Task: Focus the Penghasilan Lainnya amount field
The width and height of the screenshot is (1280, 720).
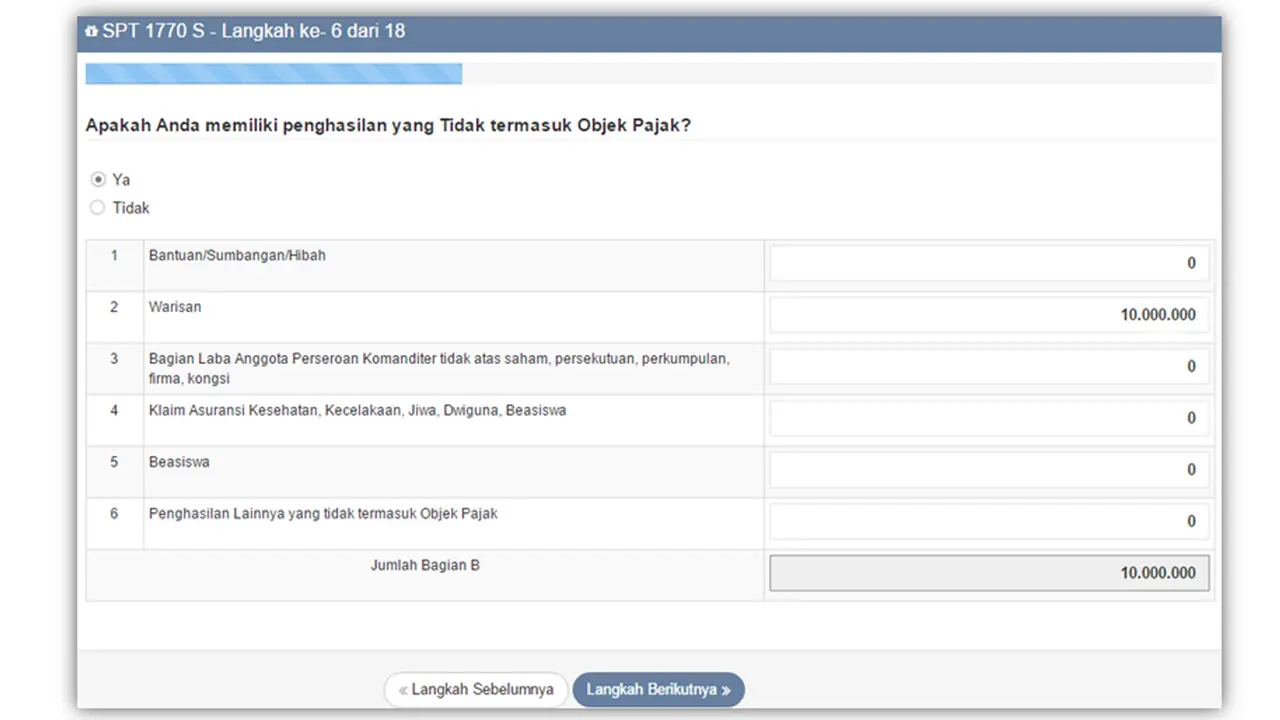Action: pyautogui.click(x=988, y=521)
